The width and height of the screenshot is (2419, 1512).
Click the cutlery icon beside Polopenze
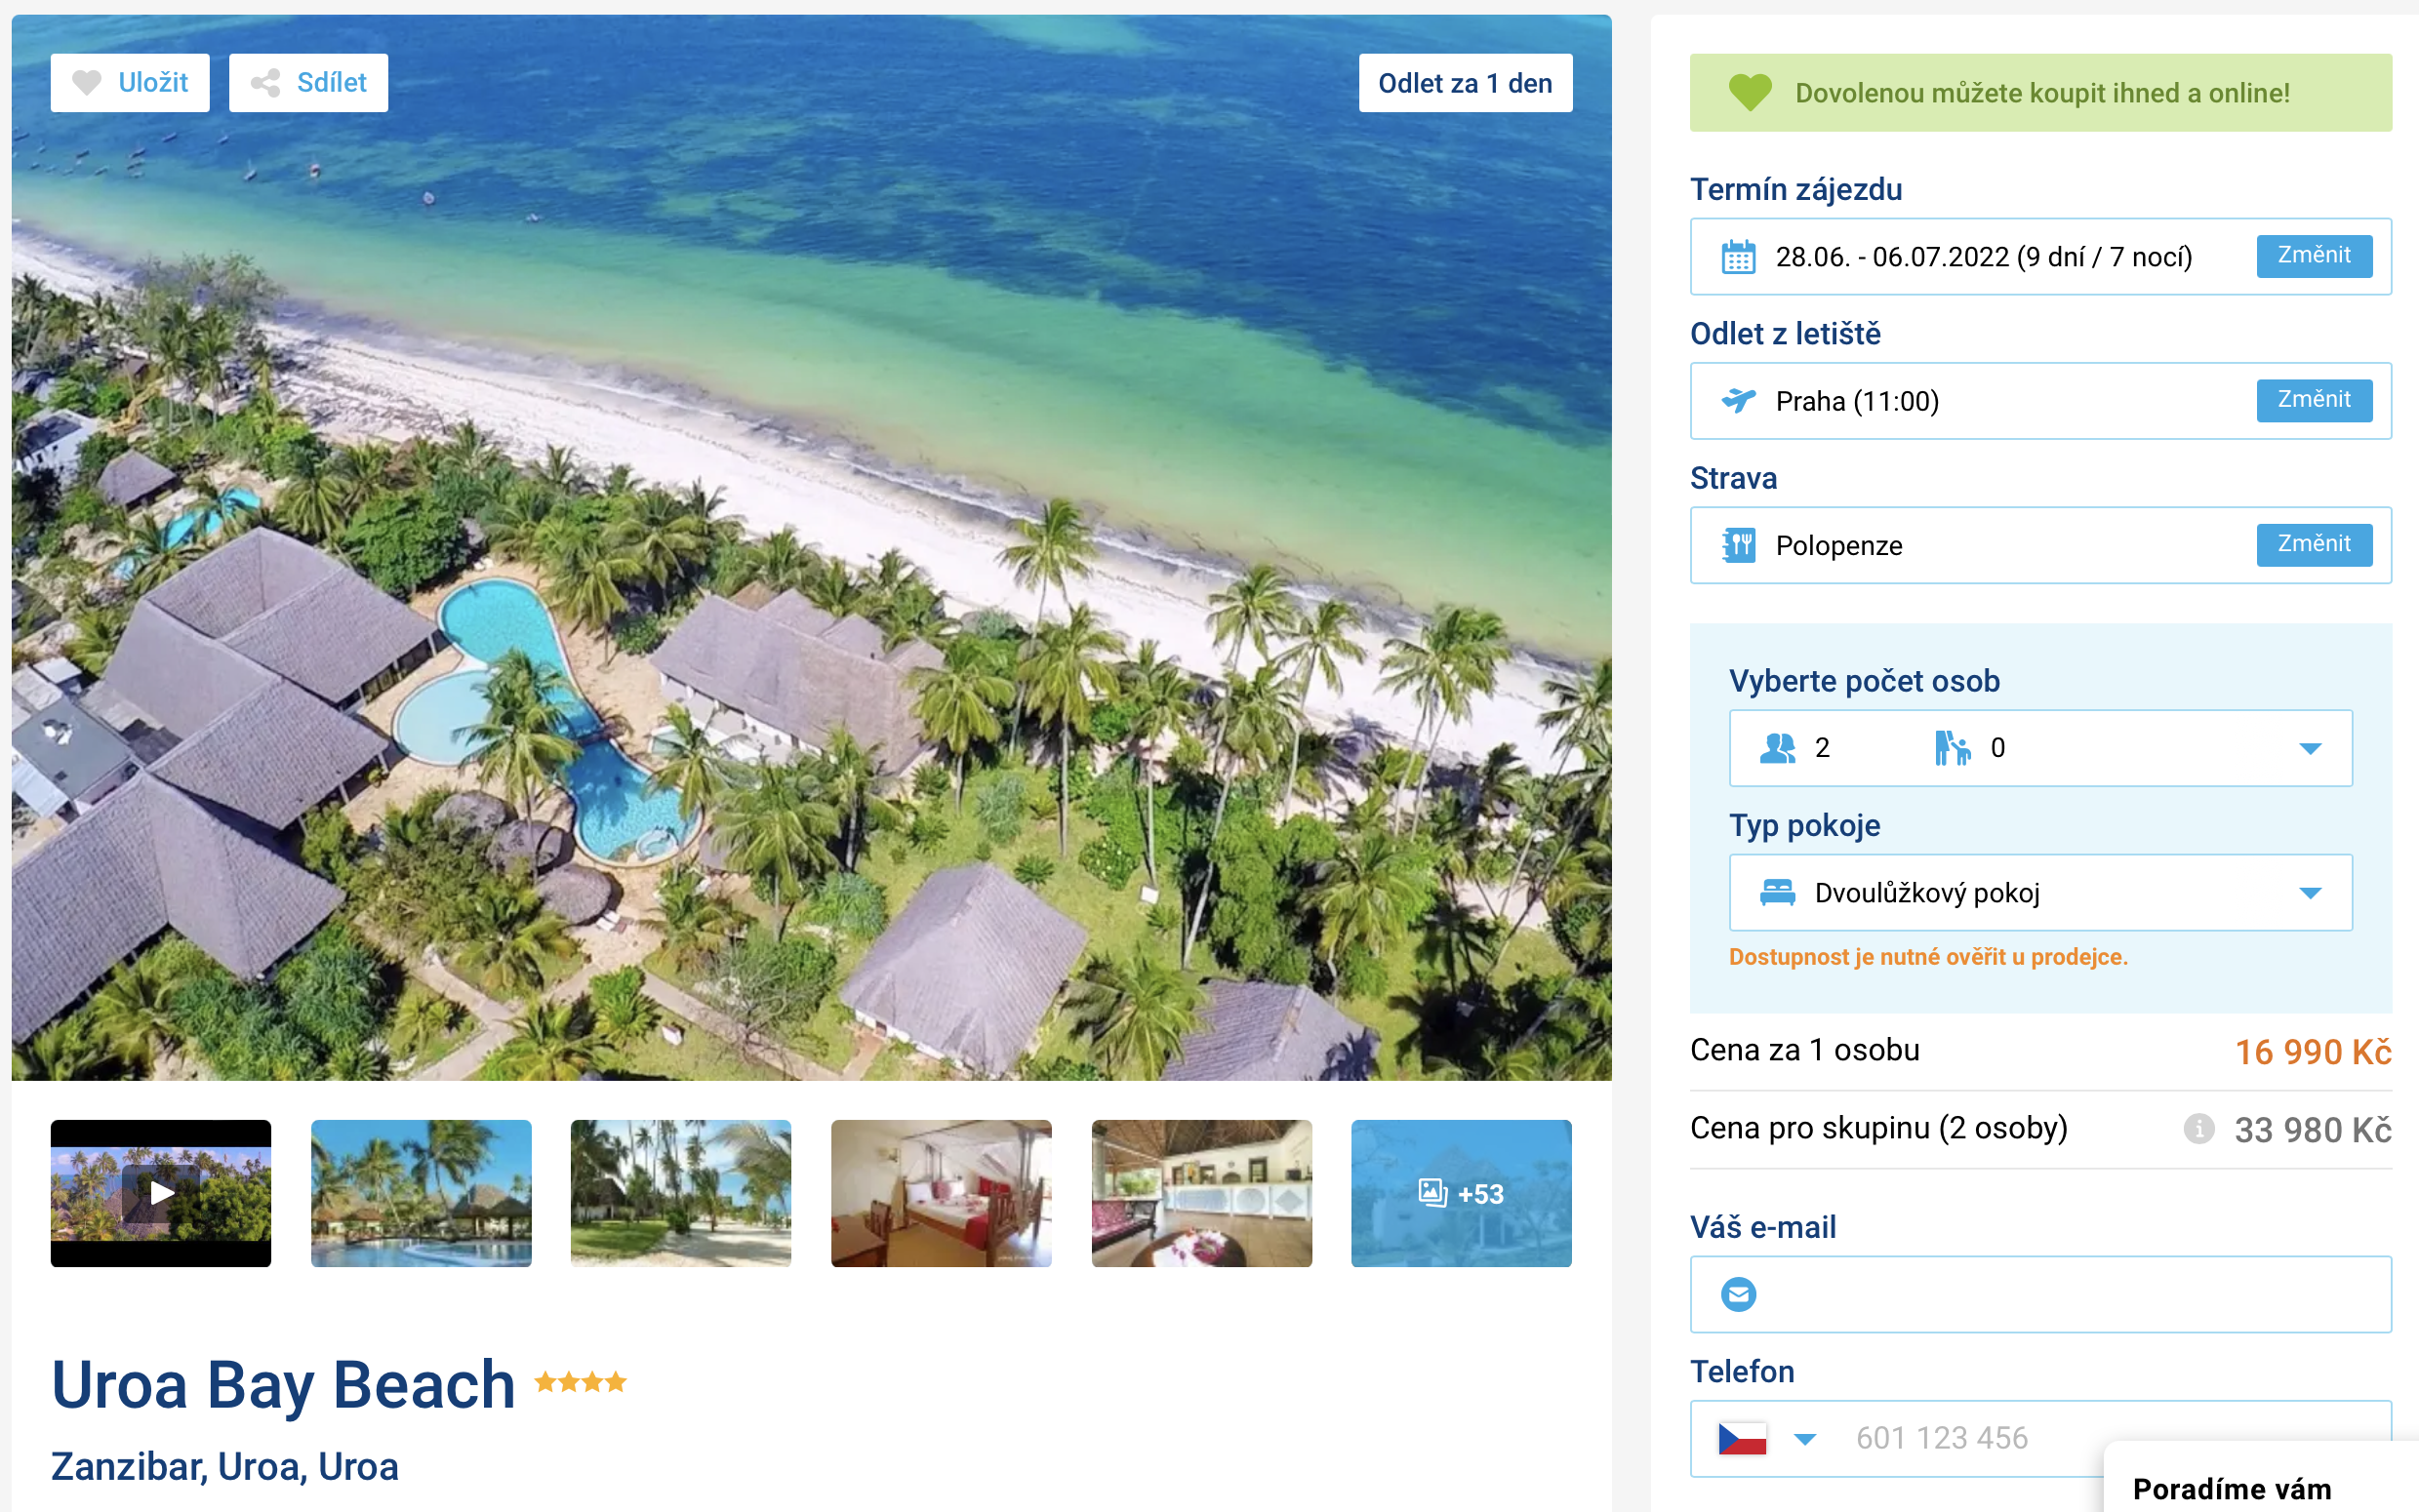(x=1738, y=546)
